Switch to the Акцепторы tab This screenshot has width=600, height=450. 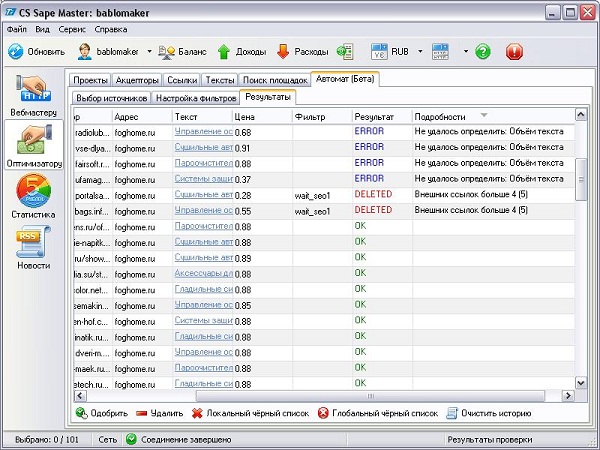tap(137, 80)
